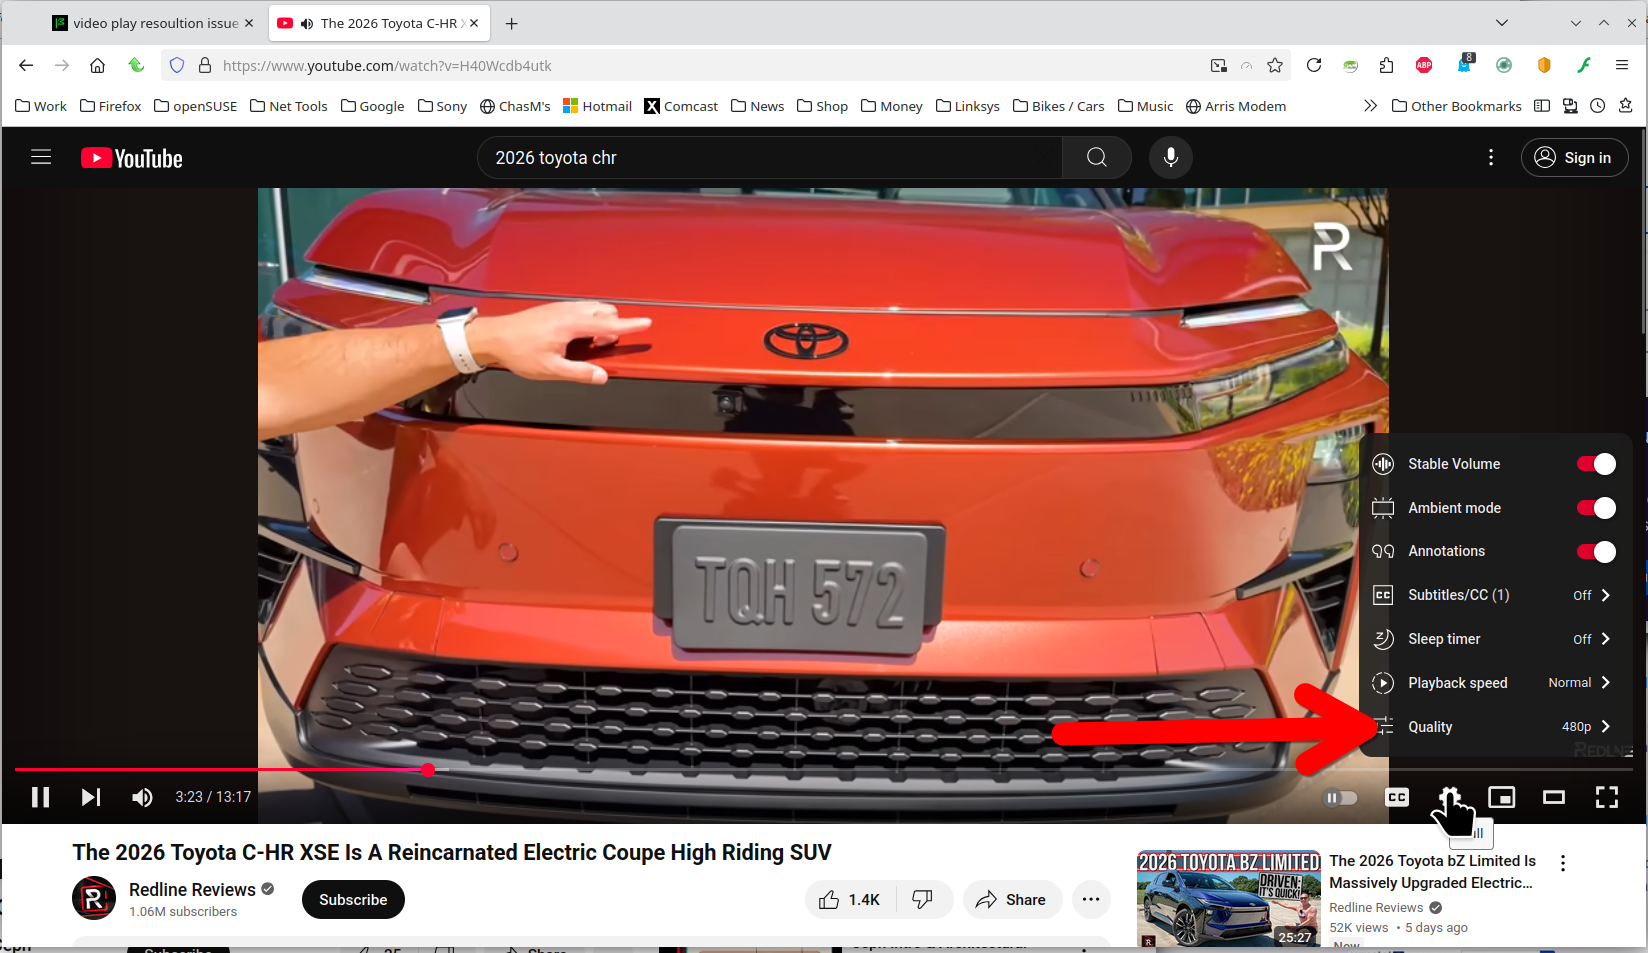Image resolution: width=1648 pixels, height=953 pixels.
Task: Open the Firefox application menu
Action: coord(1622,66)
